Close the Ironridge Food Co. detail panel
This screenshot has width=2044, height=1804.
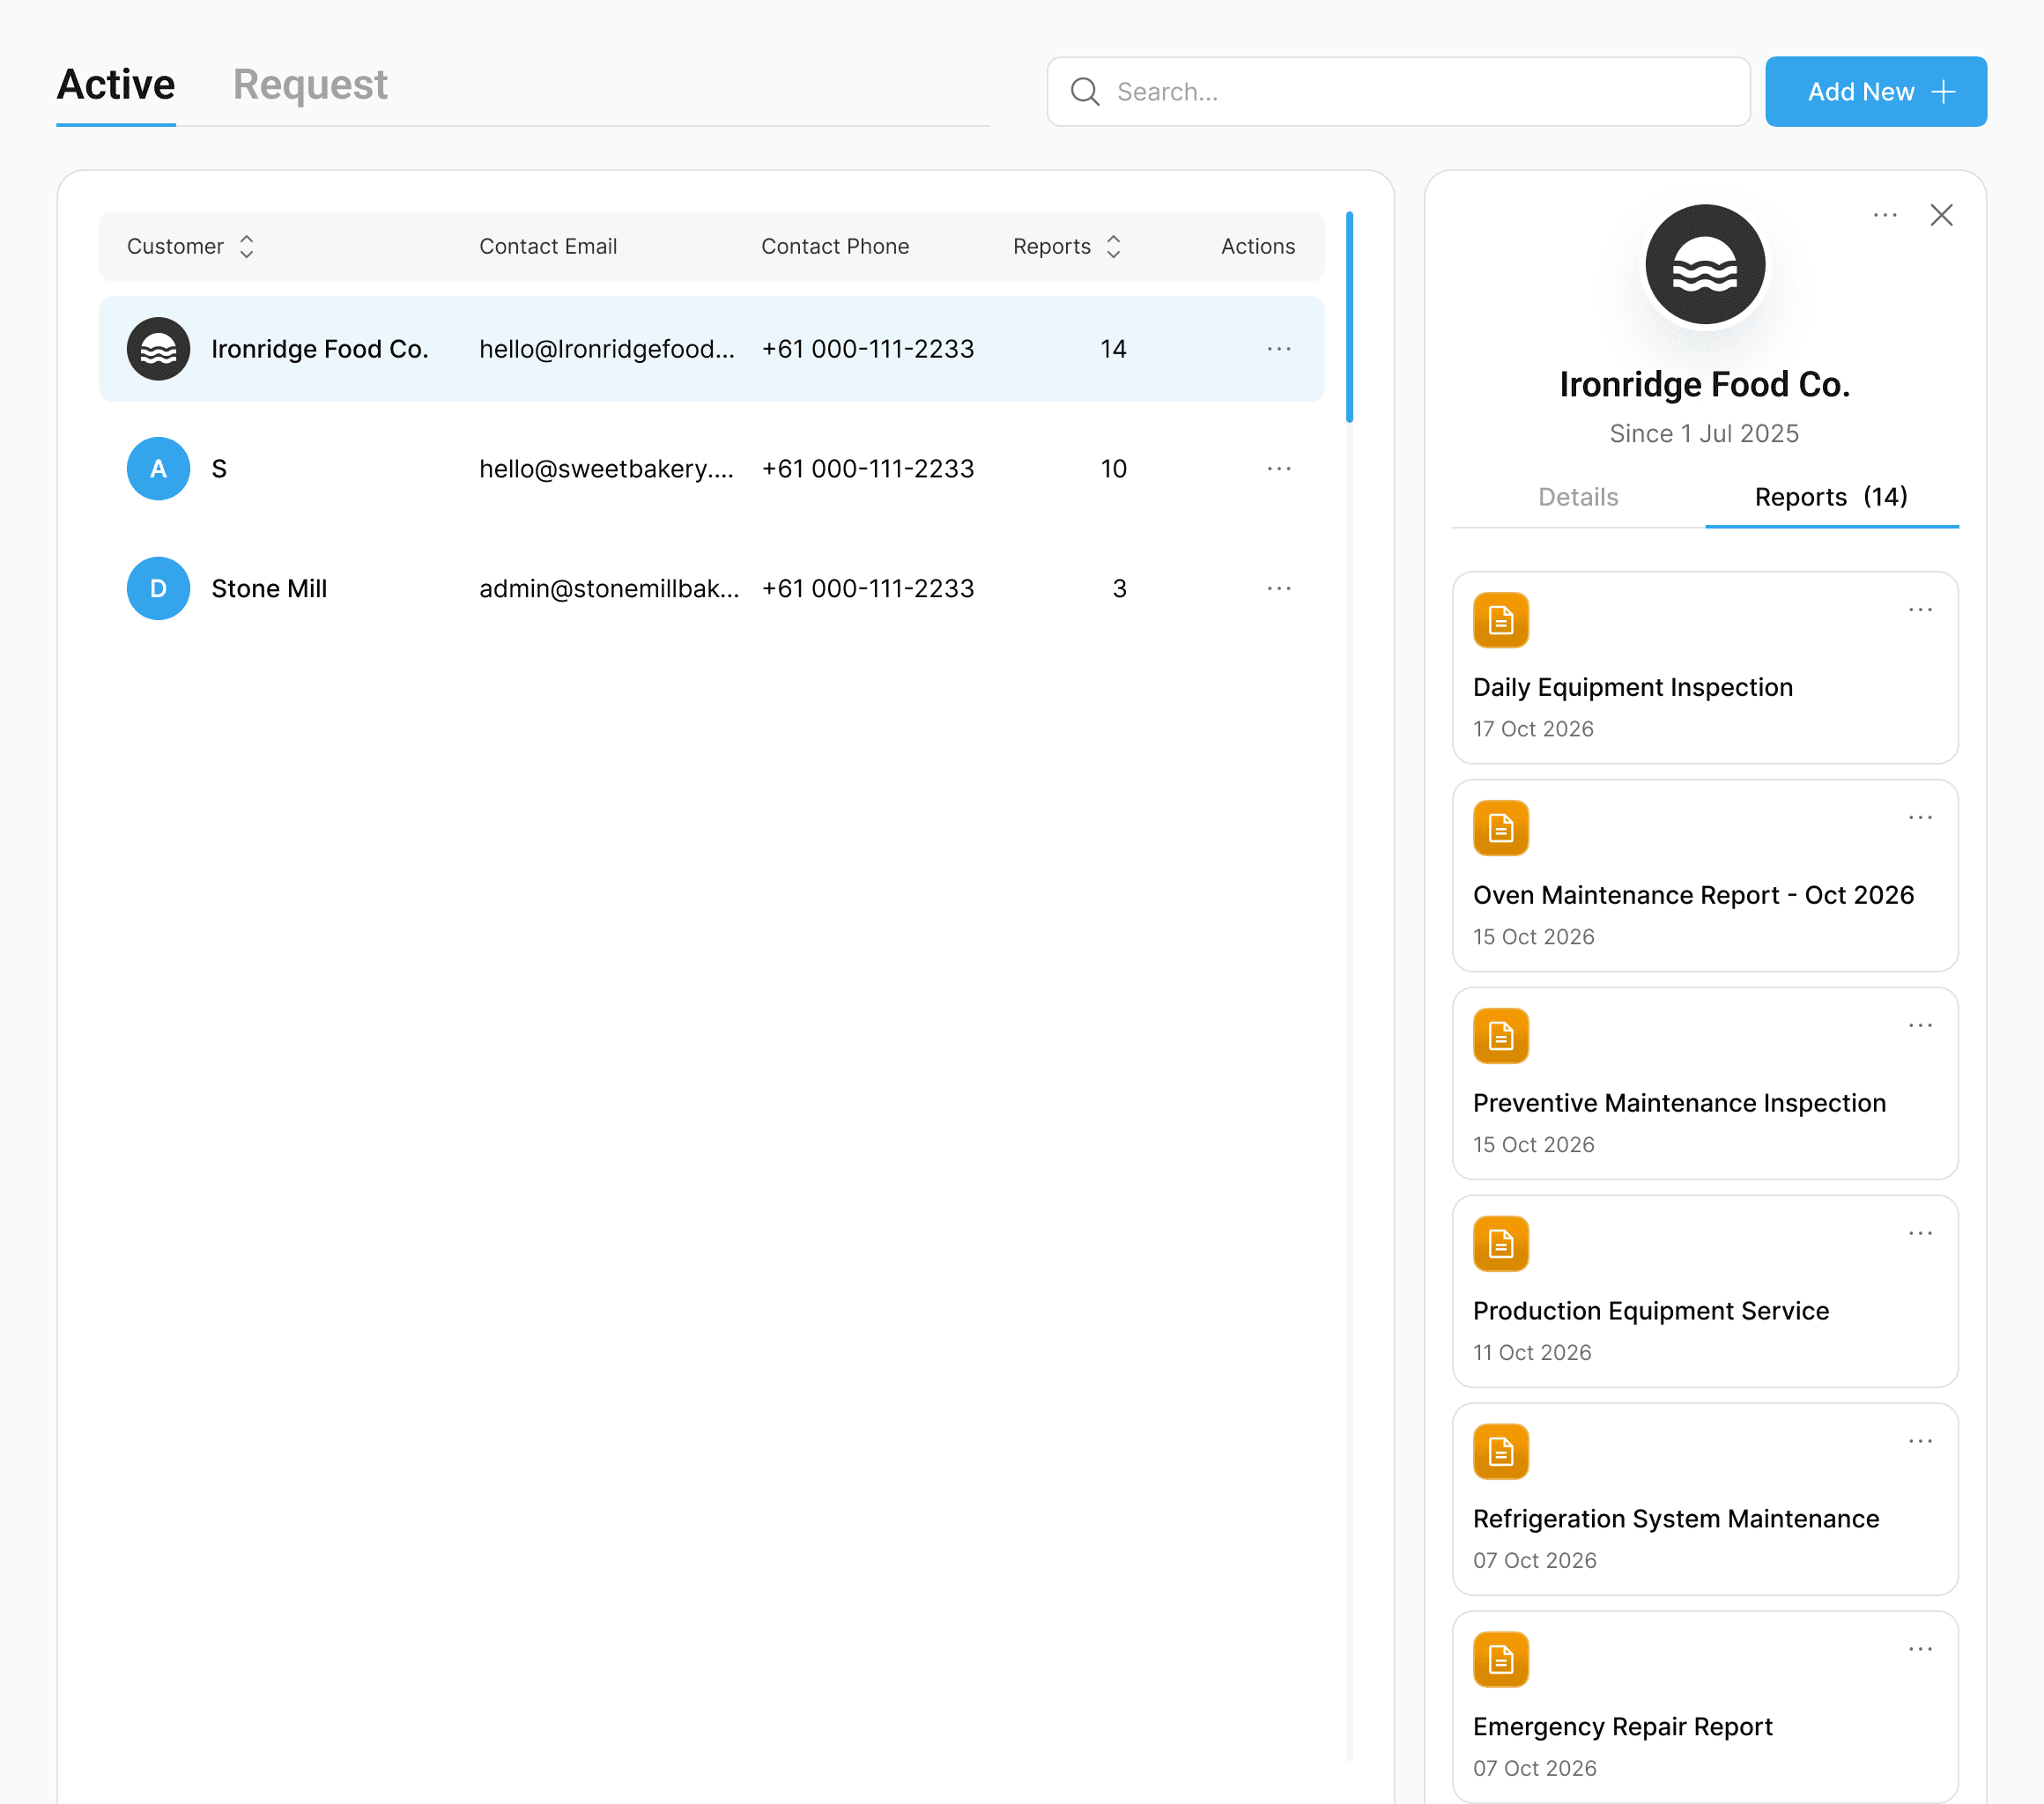pos(1940,215)
